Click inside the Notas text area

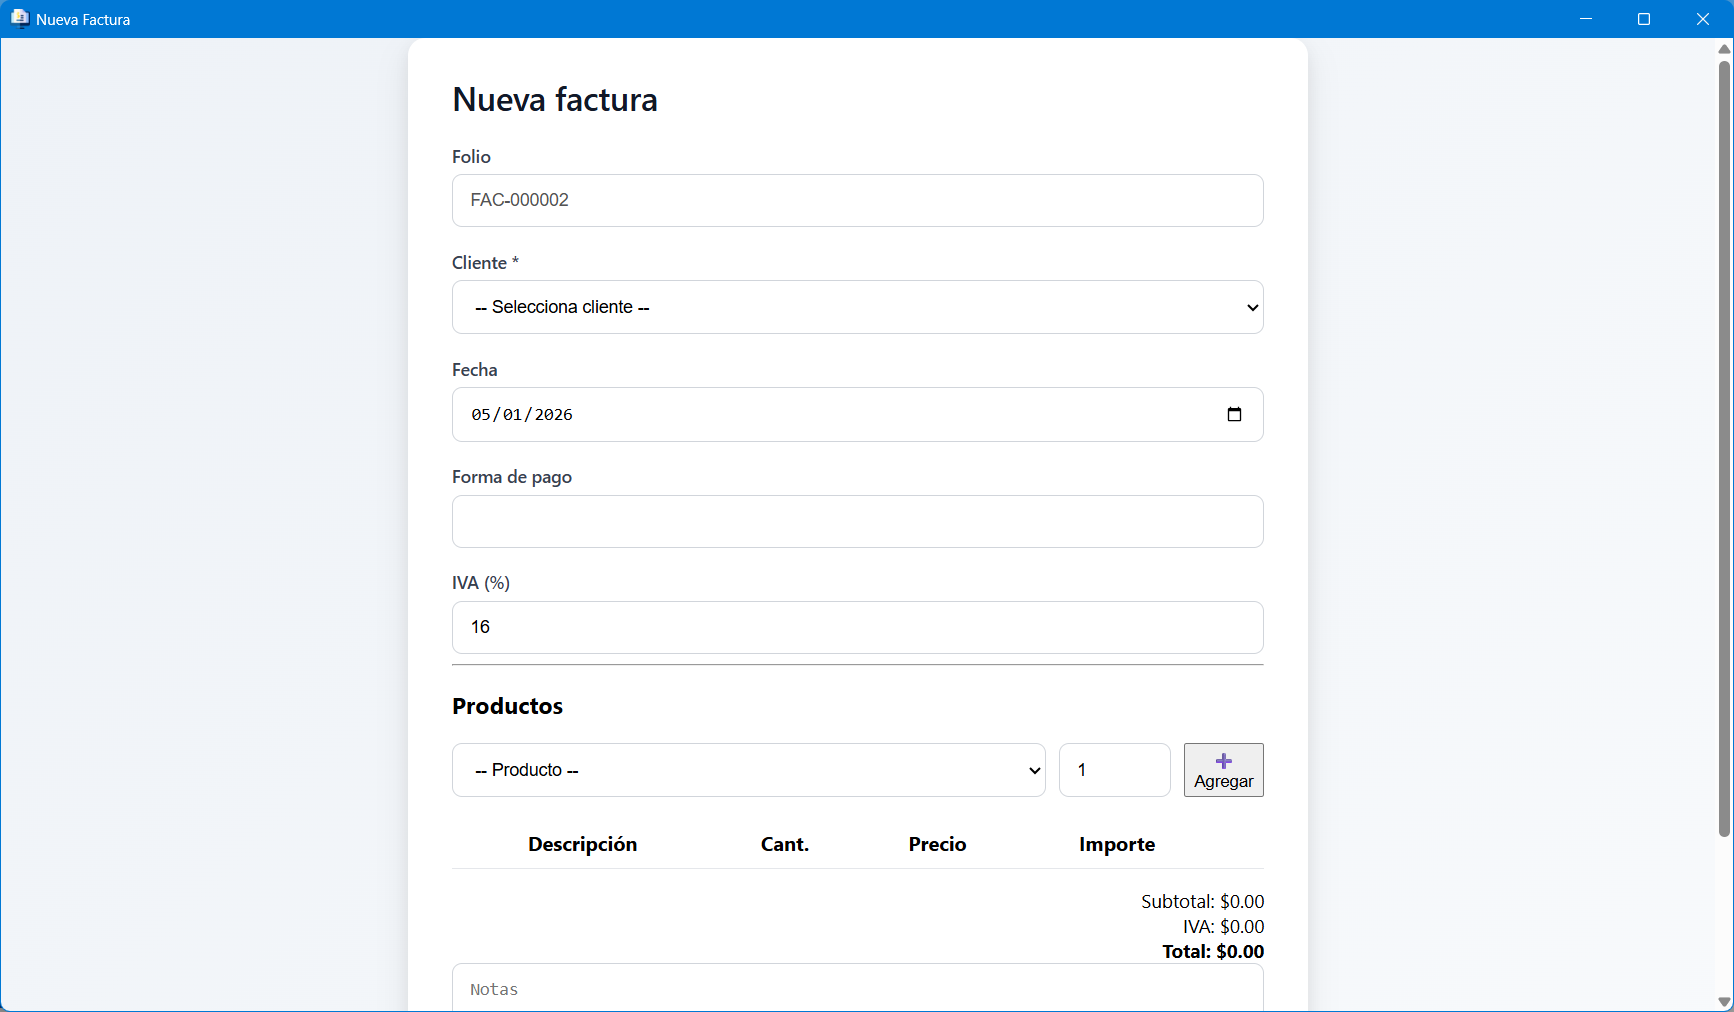click(x=857, y=989)
